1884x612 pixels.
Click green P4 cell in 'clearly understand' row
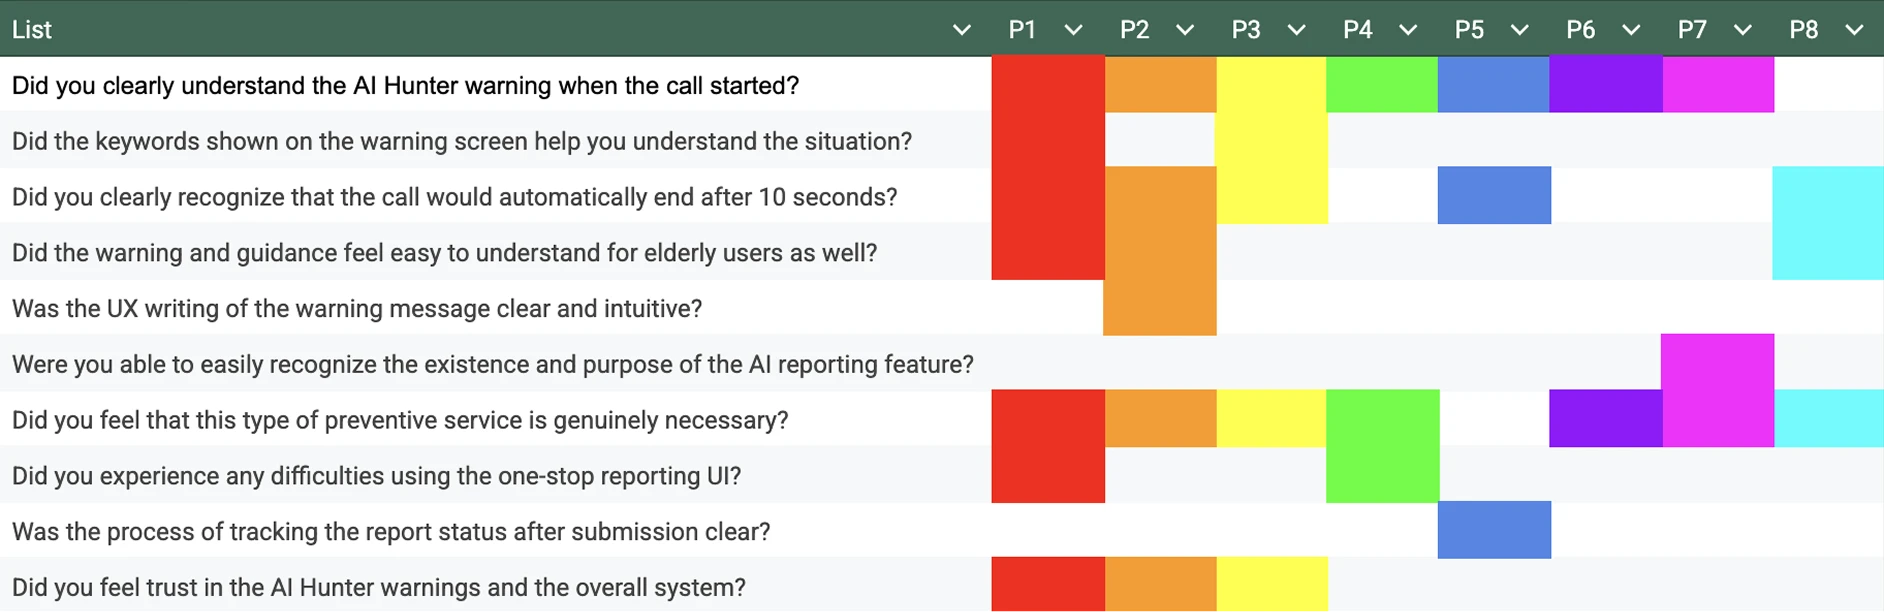pyautogui.click(x=1383, y=85)
